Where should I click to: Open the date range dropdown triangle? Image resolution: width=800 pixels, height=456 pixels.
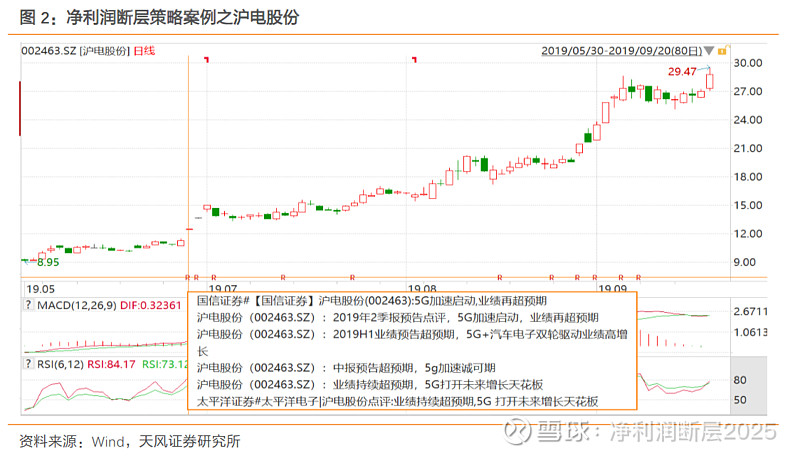(709, 51)
